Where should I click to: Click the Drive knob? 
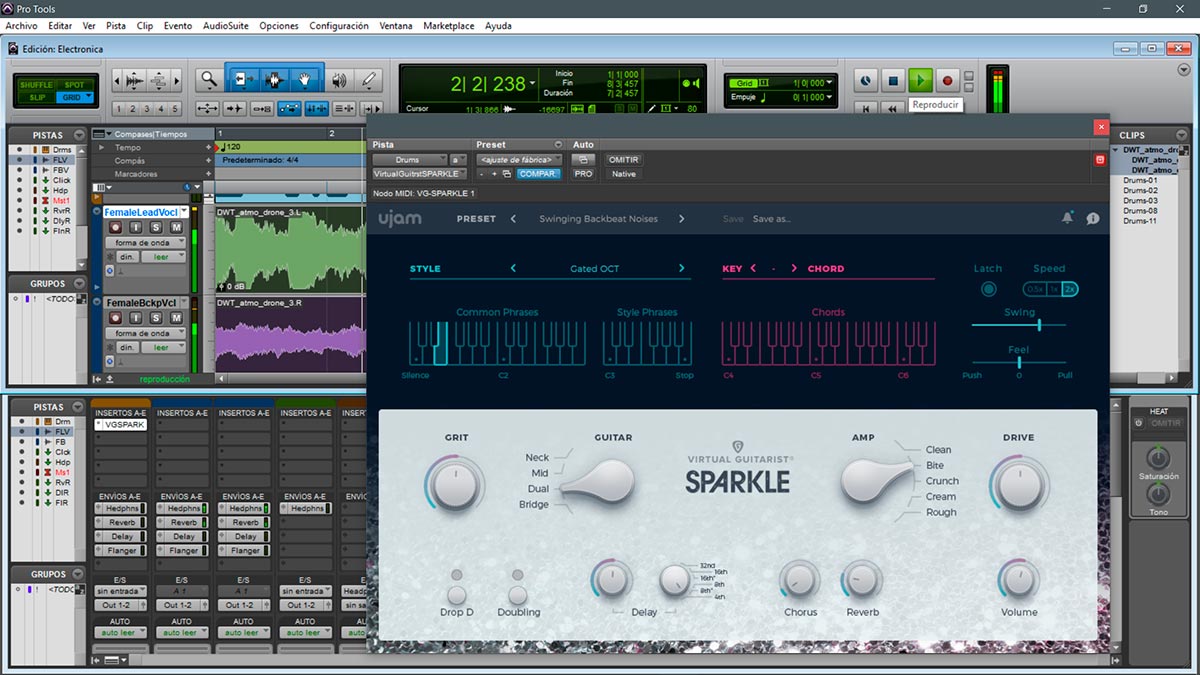pos(1018,485)
